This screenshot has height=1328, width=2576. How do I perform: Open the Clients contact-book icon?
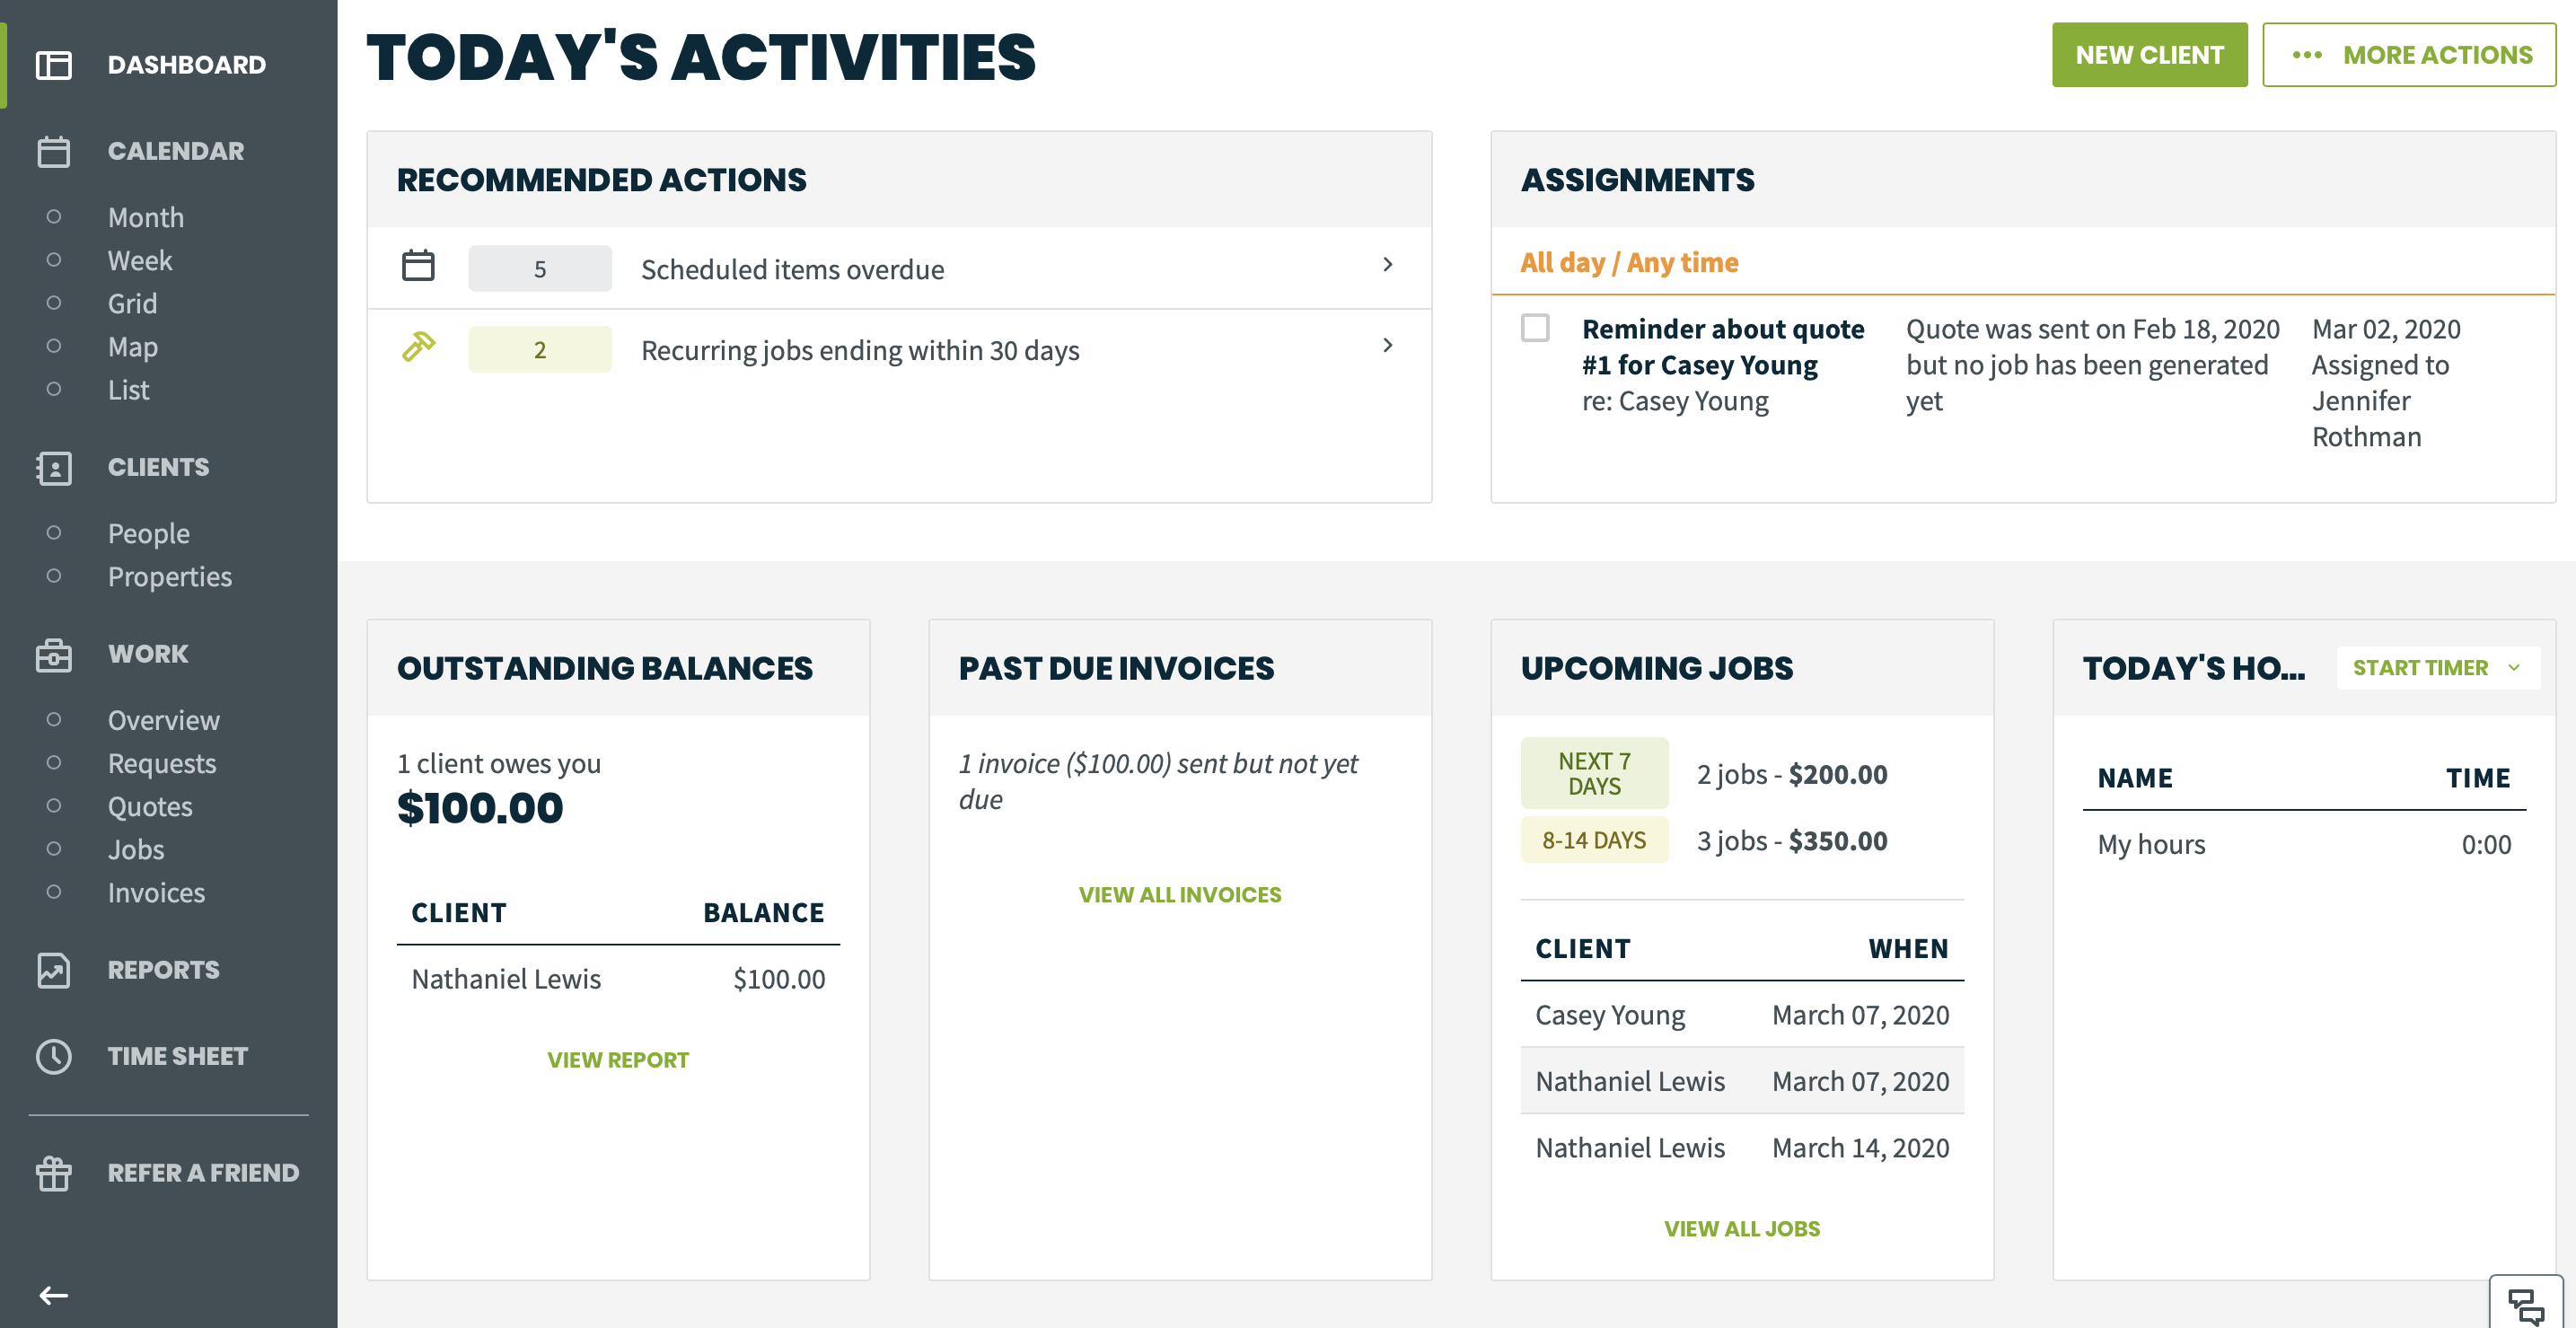[54, 467]
